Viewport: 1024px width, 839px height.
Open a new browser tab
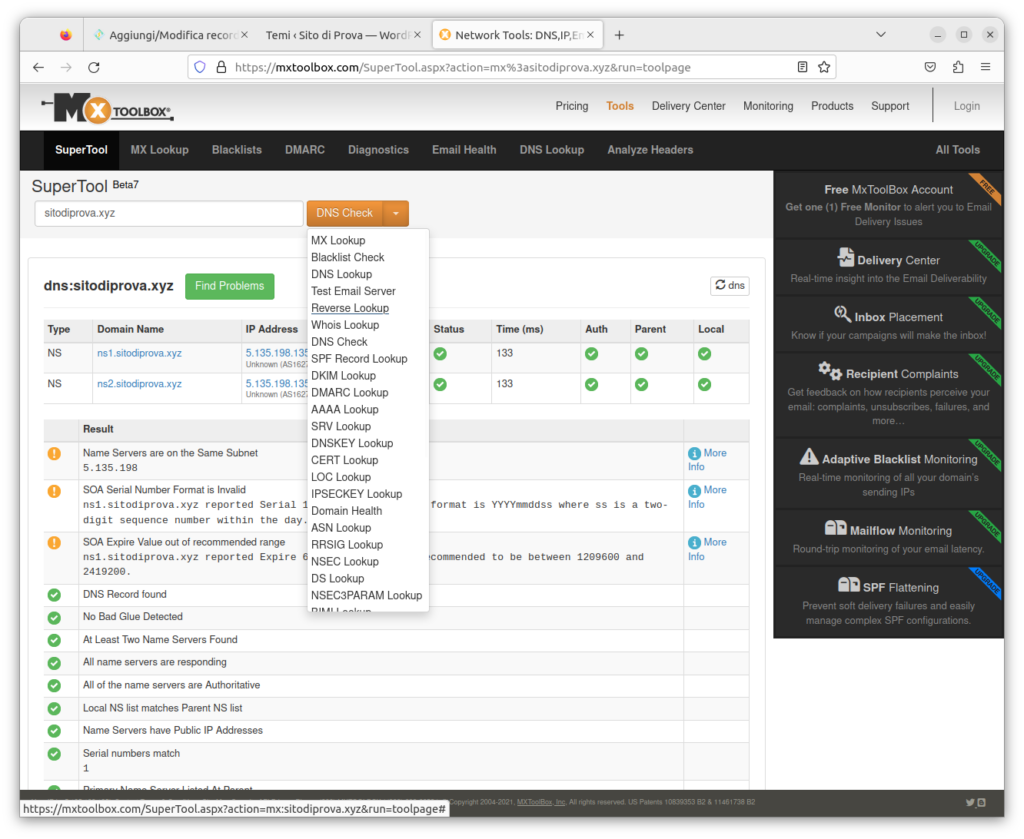pos(619,35)
